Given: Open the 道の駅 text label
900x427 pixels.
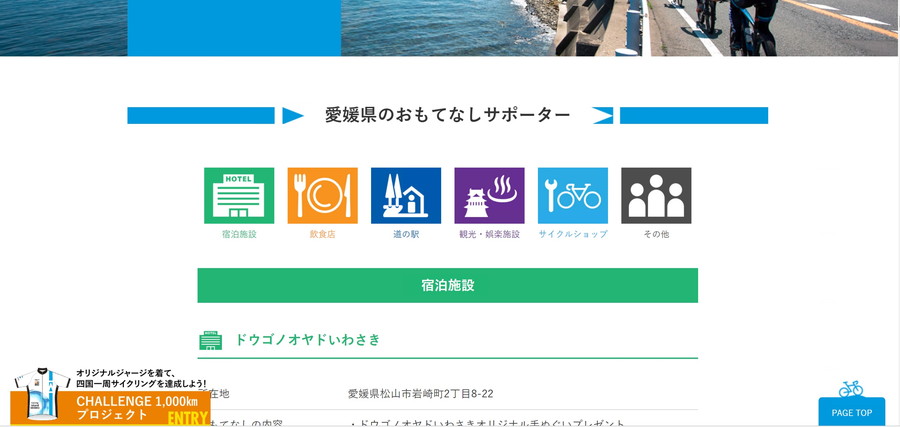Looking at the screenshot, I should 406,234.
